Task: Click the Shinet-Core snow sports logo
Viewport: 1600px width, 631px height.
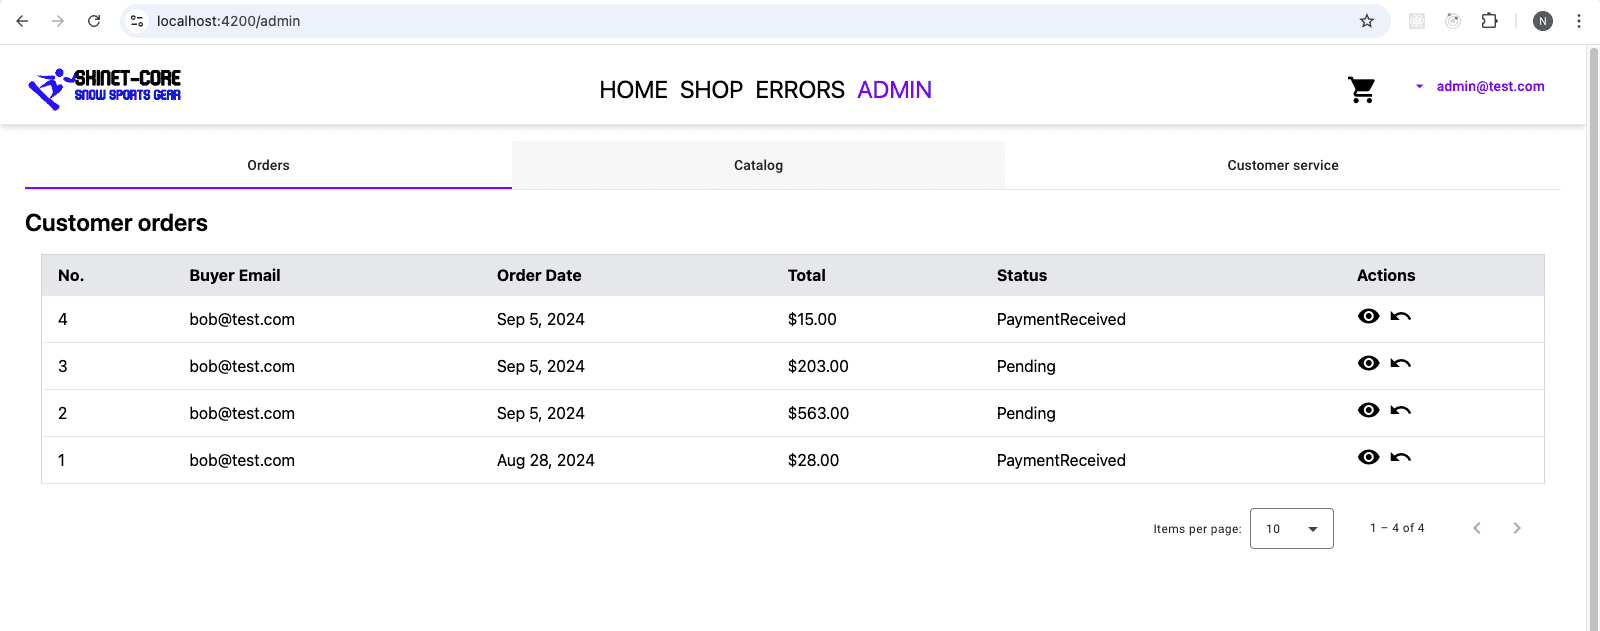Action: [105, 88]
